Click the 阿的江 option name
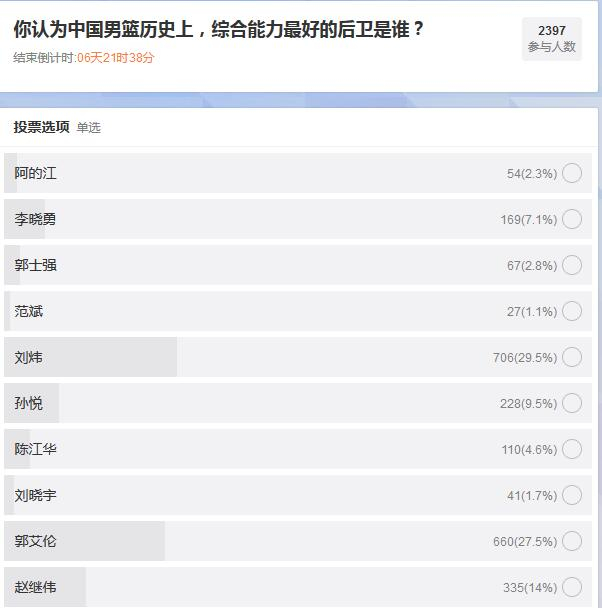The height and width of the screenshot is (608, 602). pos(36,173)
